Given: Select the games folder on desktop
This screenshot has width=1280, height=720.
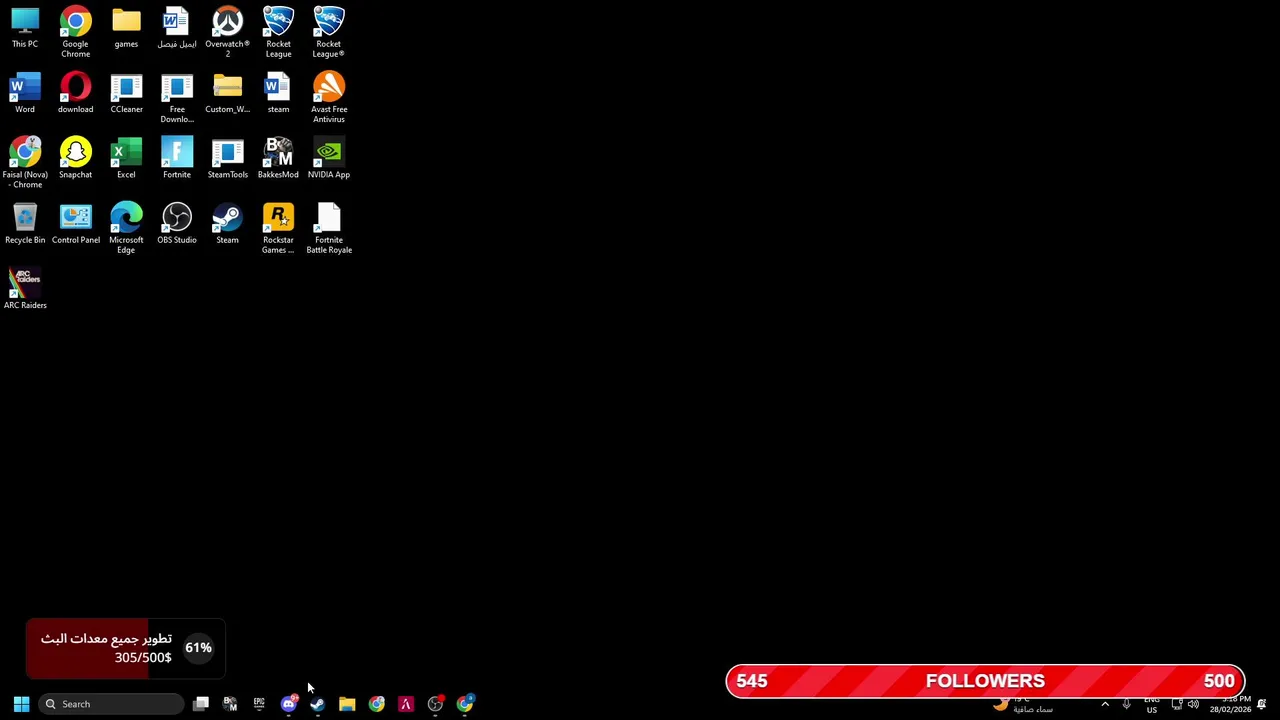Looking at the screenshot, I should pos(126,28).
